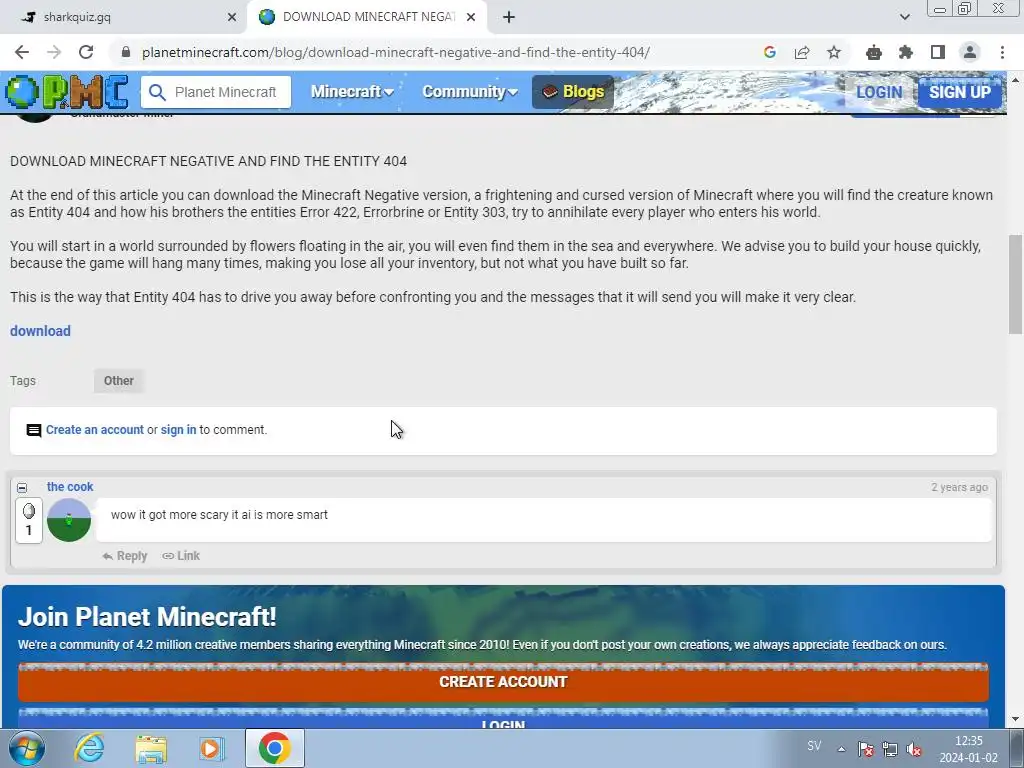Click the download link
The width and height of the screenshot is (1024, 768).
tap(40, 331)
